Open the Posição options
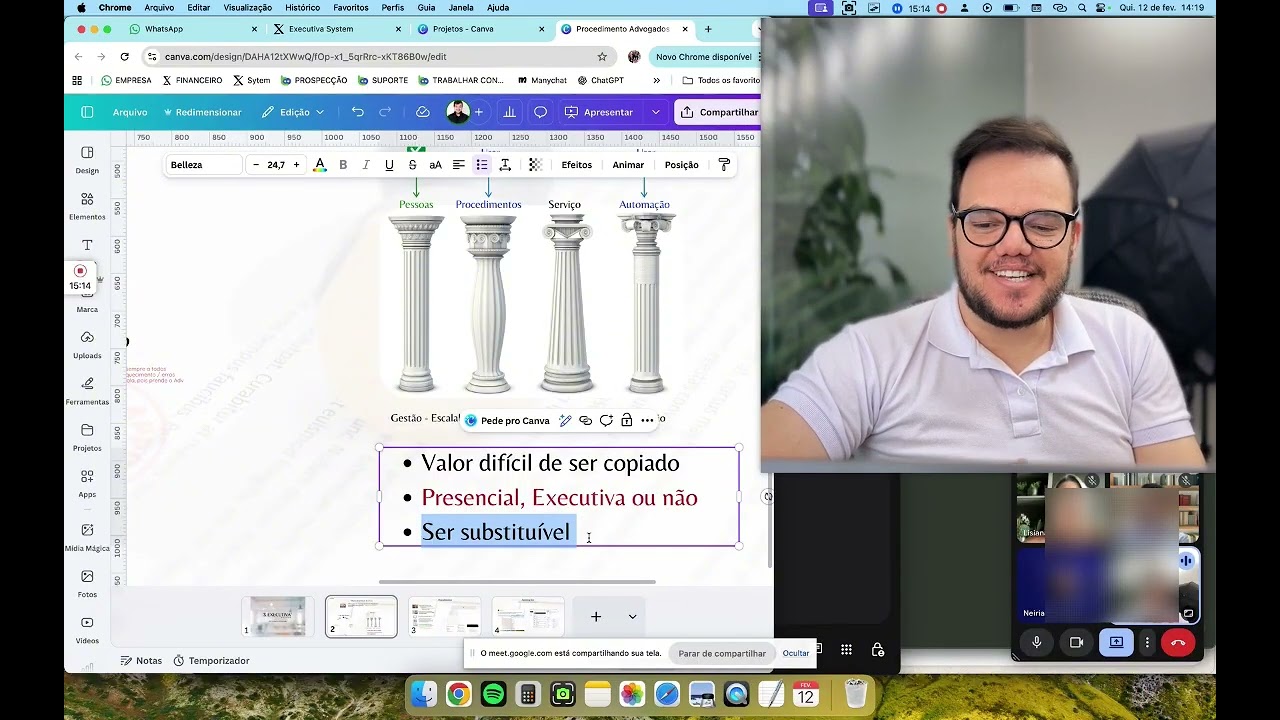Screen dimensions: 1280x720 [682, 165]
